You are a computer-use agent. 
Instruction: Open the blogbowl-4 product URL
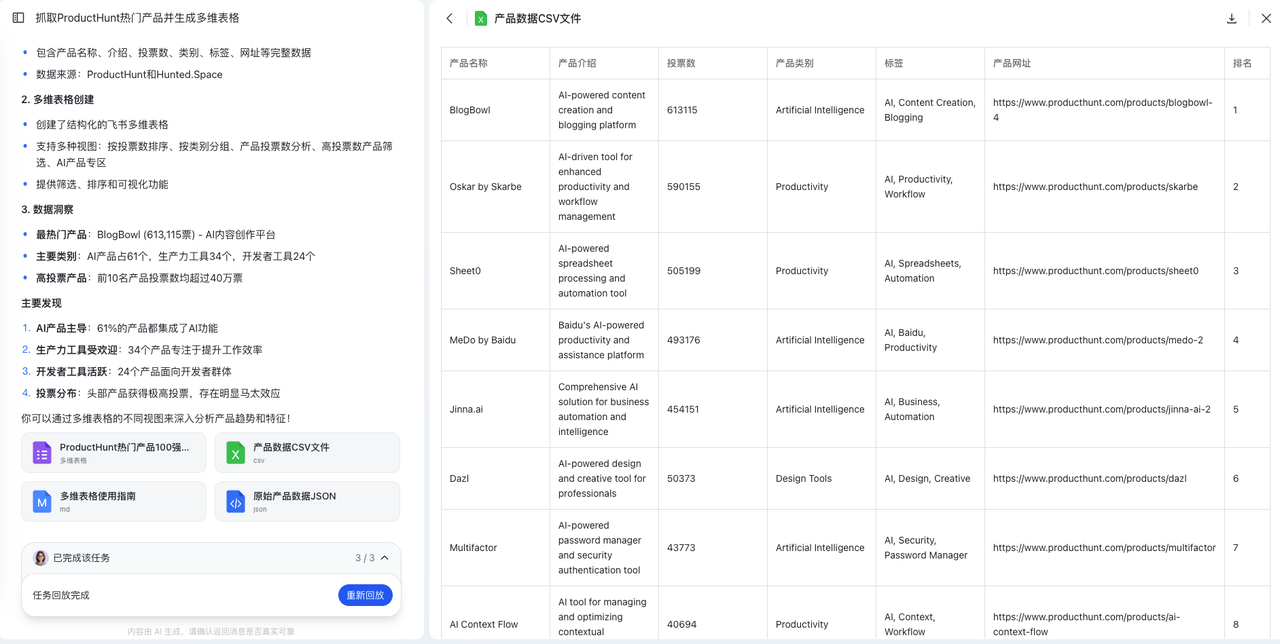coord(1102,110)
